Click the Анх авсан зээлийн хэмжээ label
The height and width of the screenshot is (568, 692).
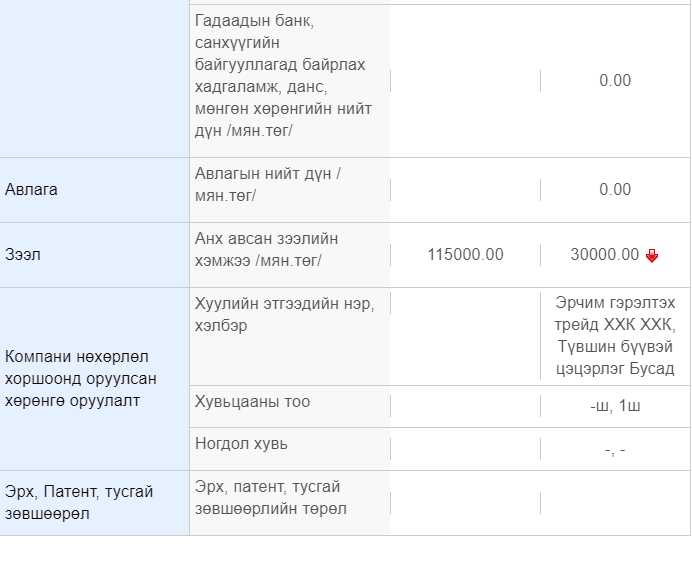[267, 250]
